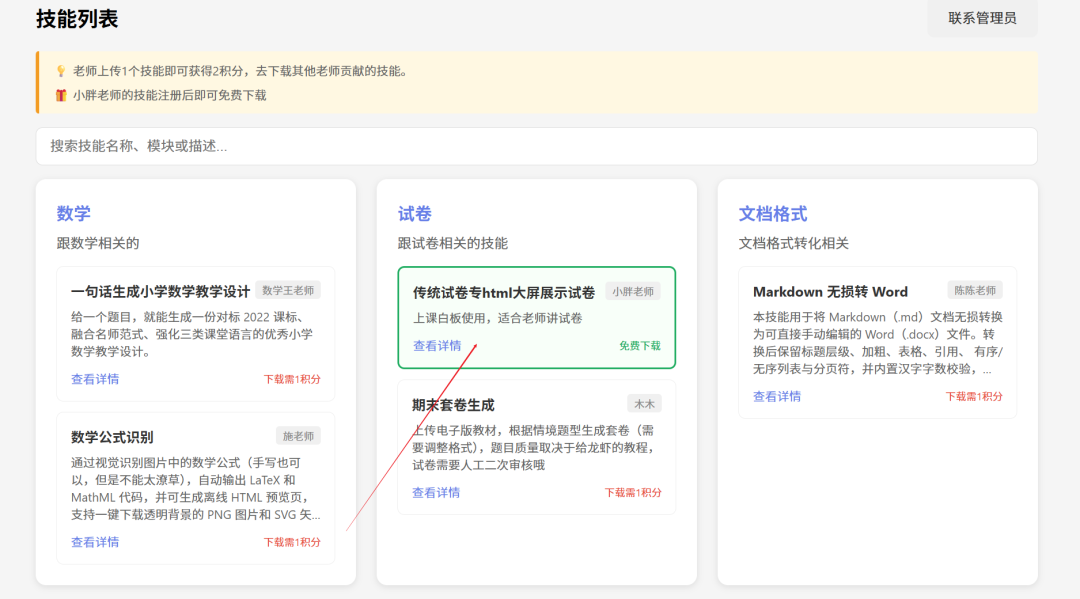This screenshot has height=599, width=1080.
Task: Select the 传统试卷专html大屏展示试卷 card title
Action: click(x=503, y=293)
